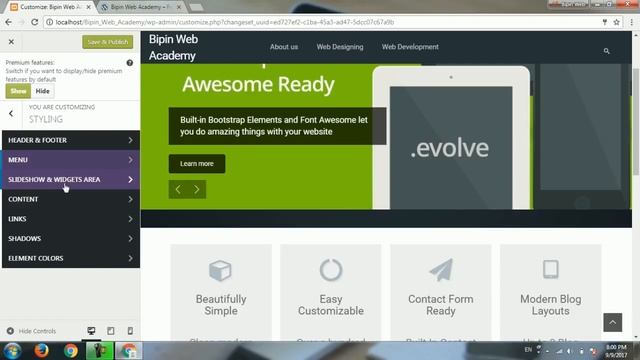Click the Hide Controls collapse icon
The height and width of the screenshot is (360, 640).
pyautogui.click(x=10, y=331)
